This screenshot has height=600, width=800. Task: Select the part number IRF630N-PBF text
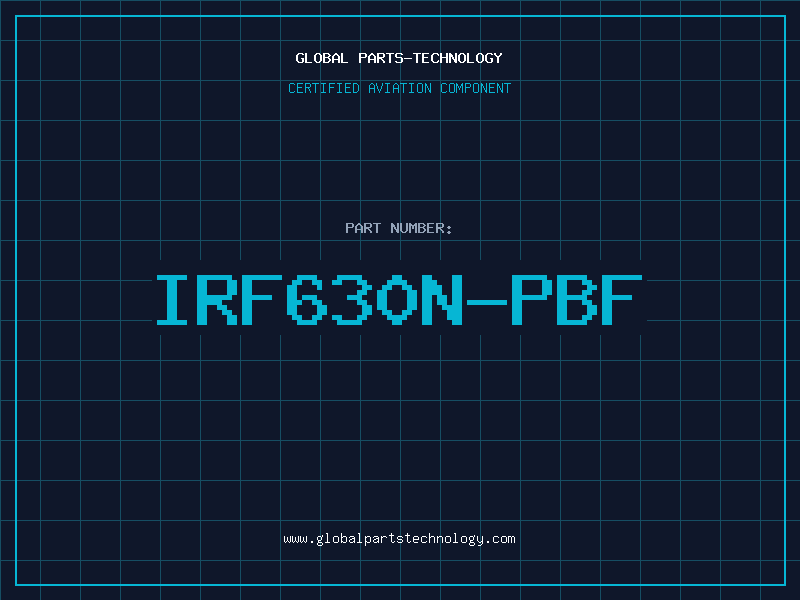(x=399, y=300)
